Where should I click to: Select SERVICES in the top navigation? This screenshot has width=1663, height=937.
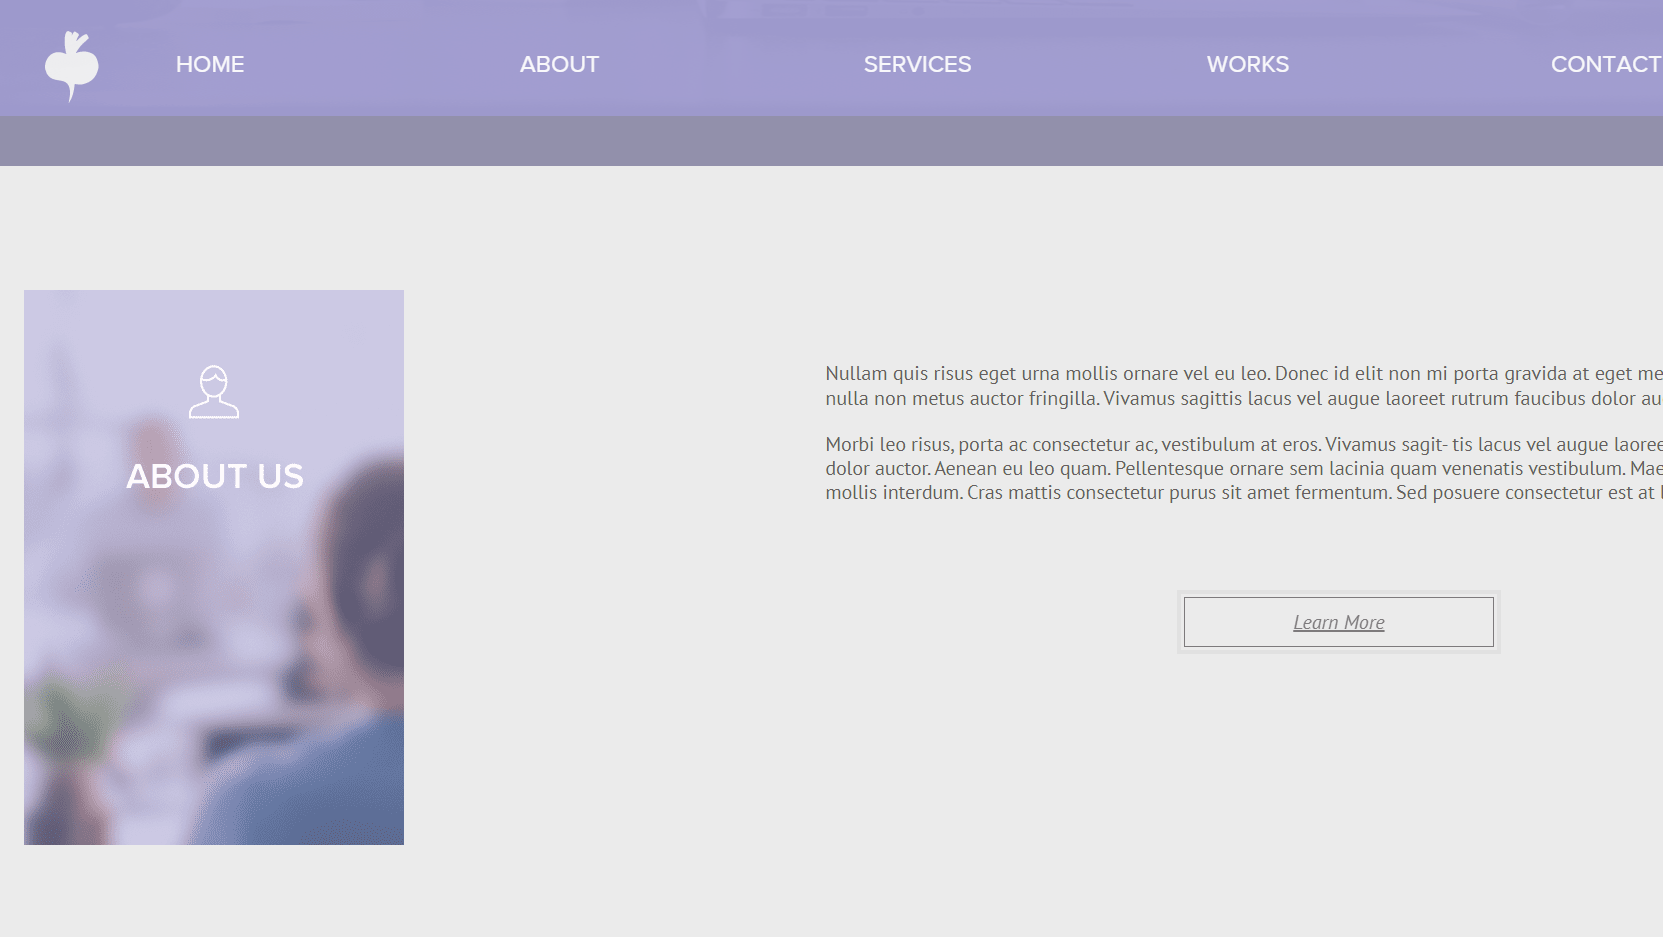[917, 64]
